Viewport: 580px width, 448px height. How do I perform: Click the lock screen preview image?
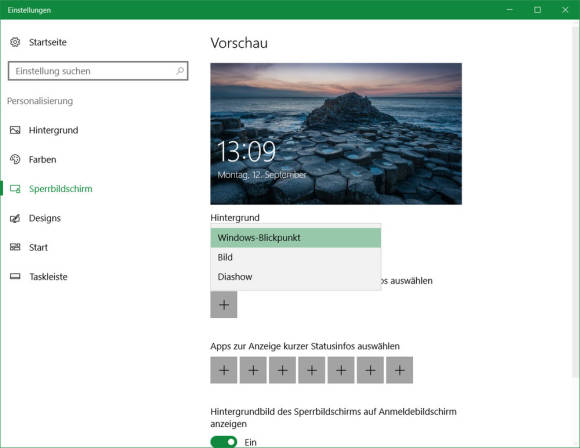336,134
